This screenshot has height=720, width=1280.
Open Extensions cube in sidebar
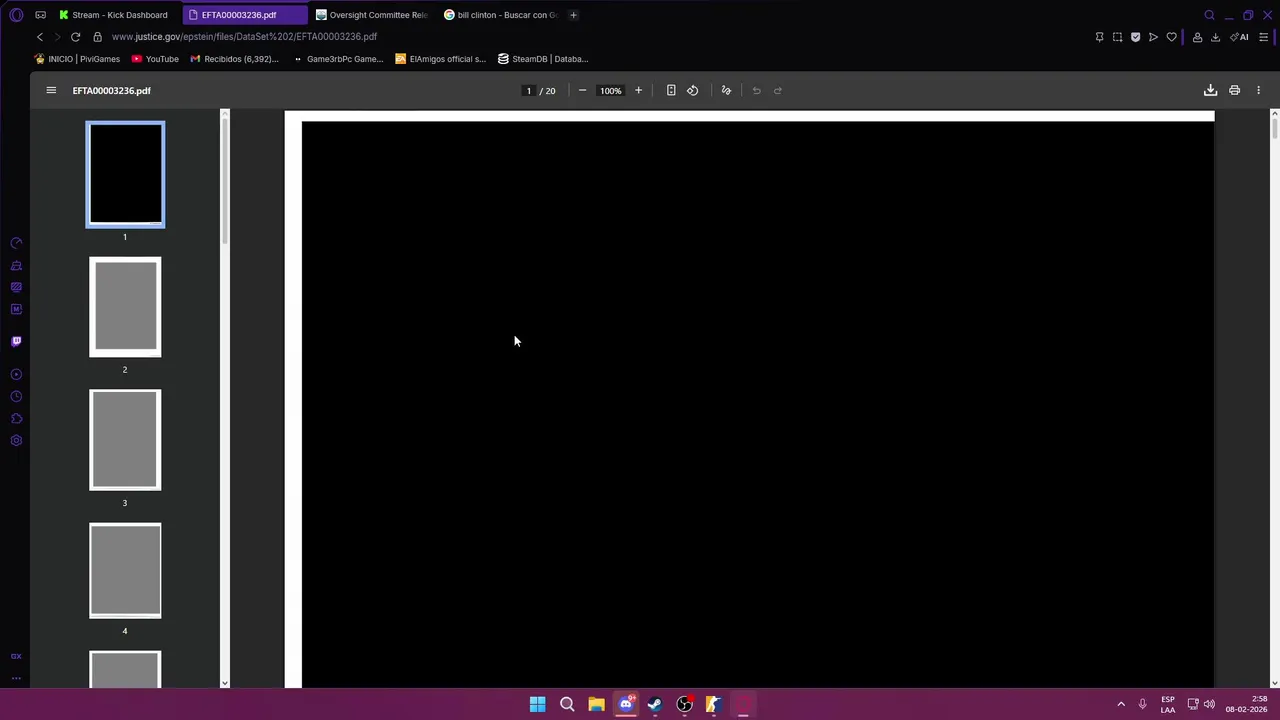pyautogui.click(x=16, y=419)
